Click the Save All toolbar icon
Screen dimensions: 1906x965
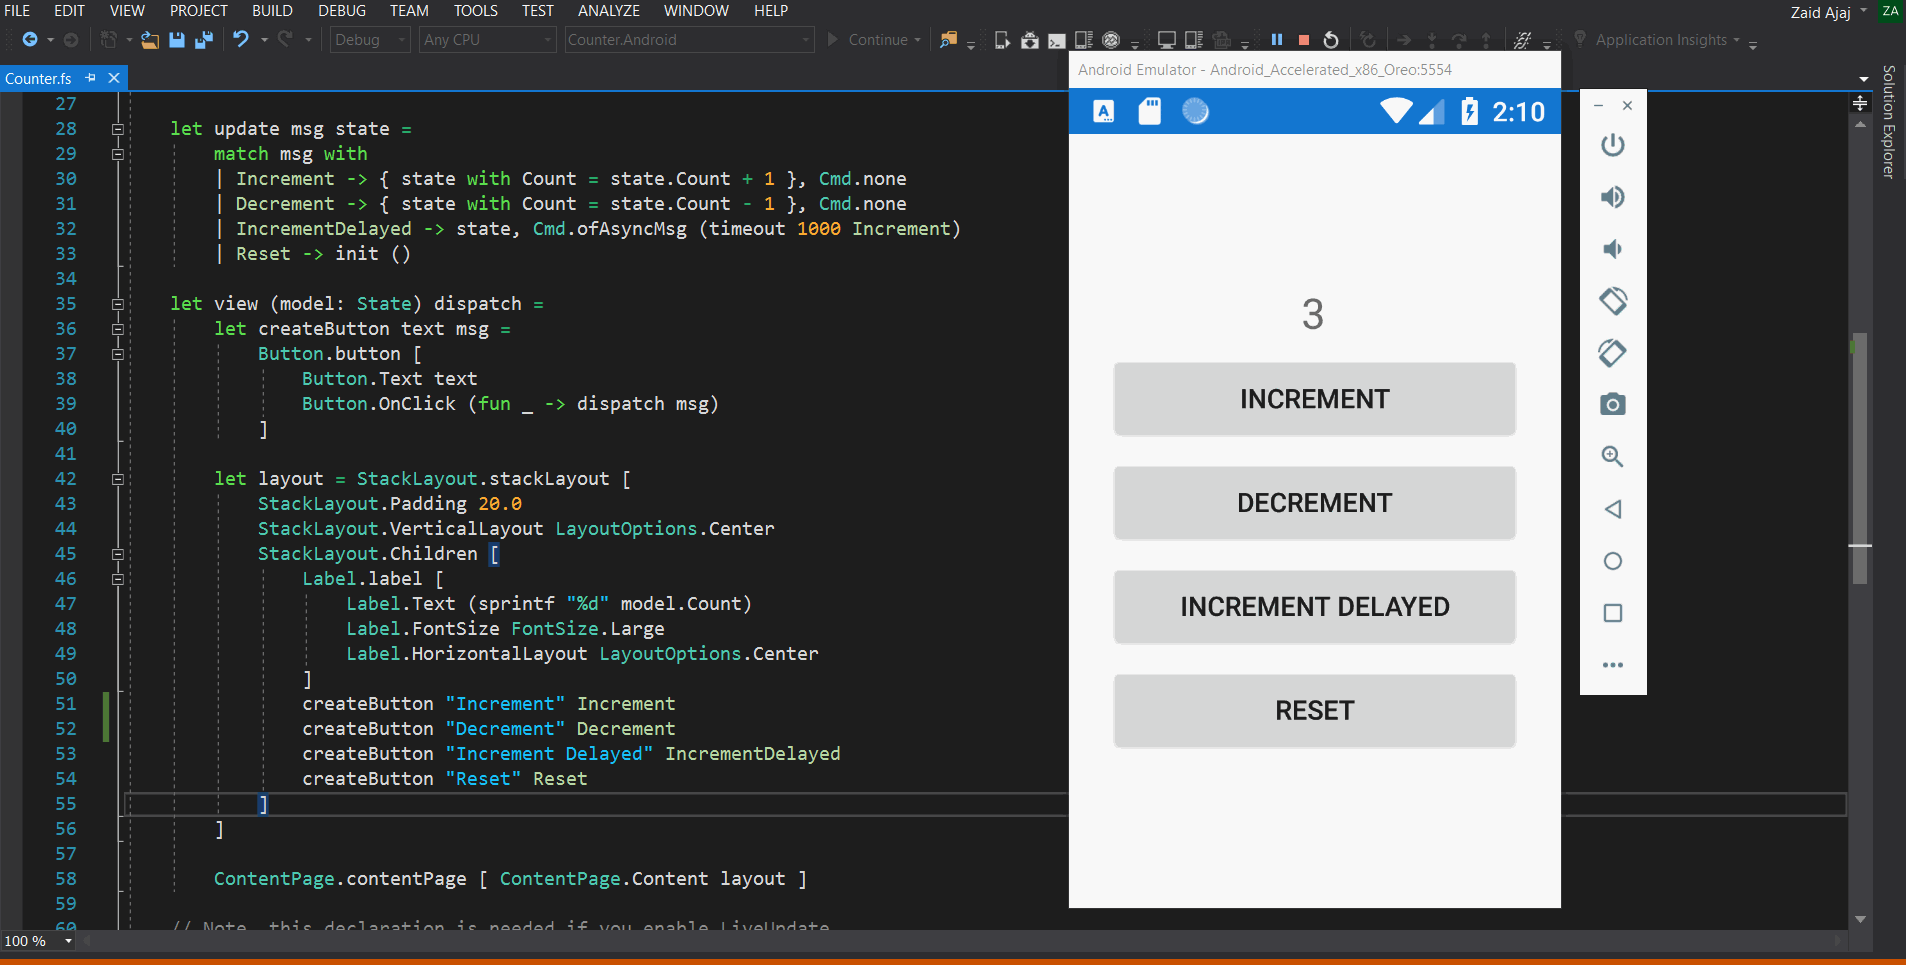(204, 40)
